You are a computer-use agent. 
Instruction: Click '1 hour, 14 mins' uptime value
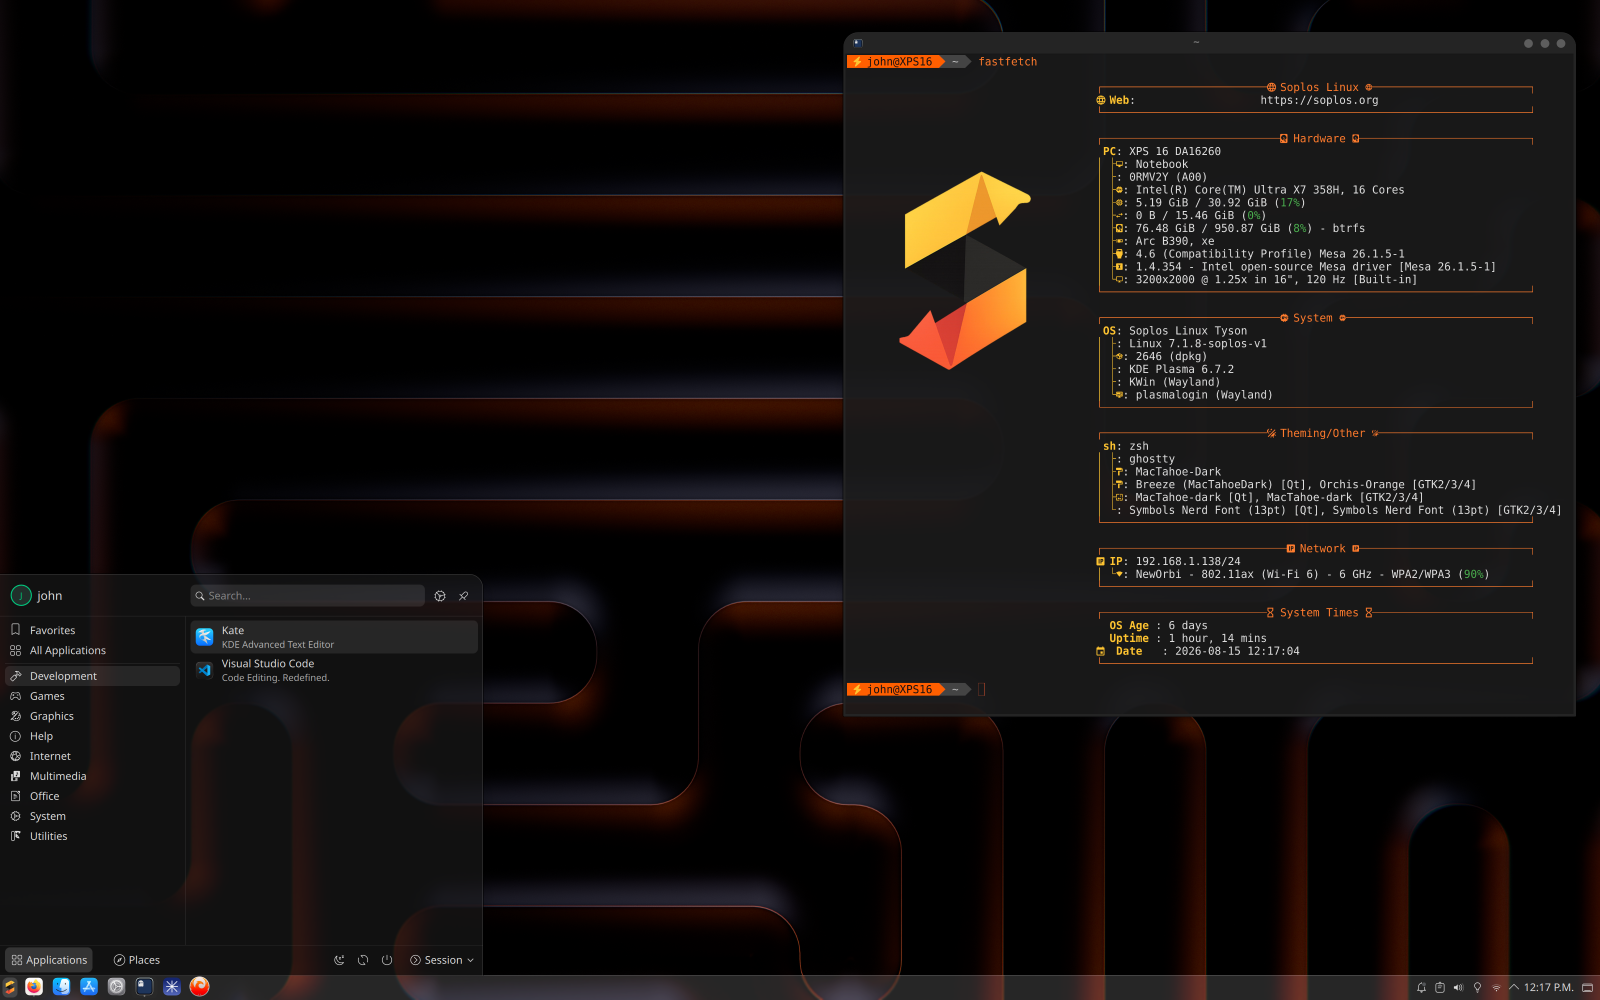tap(1217, 639)
